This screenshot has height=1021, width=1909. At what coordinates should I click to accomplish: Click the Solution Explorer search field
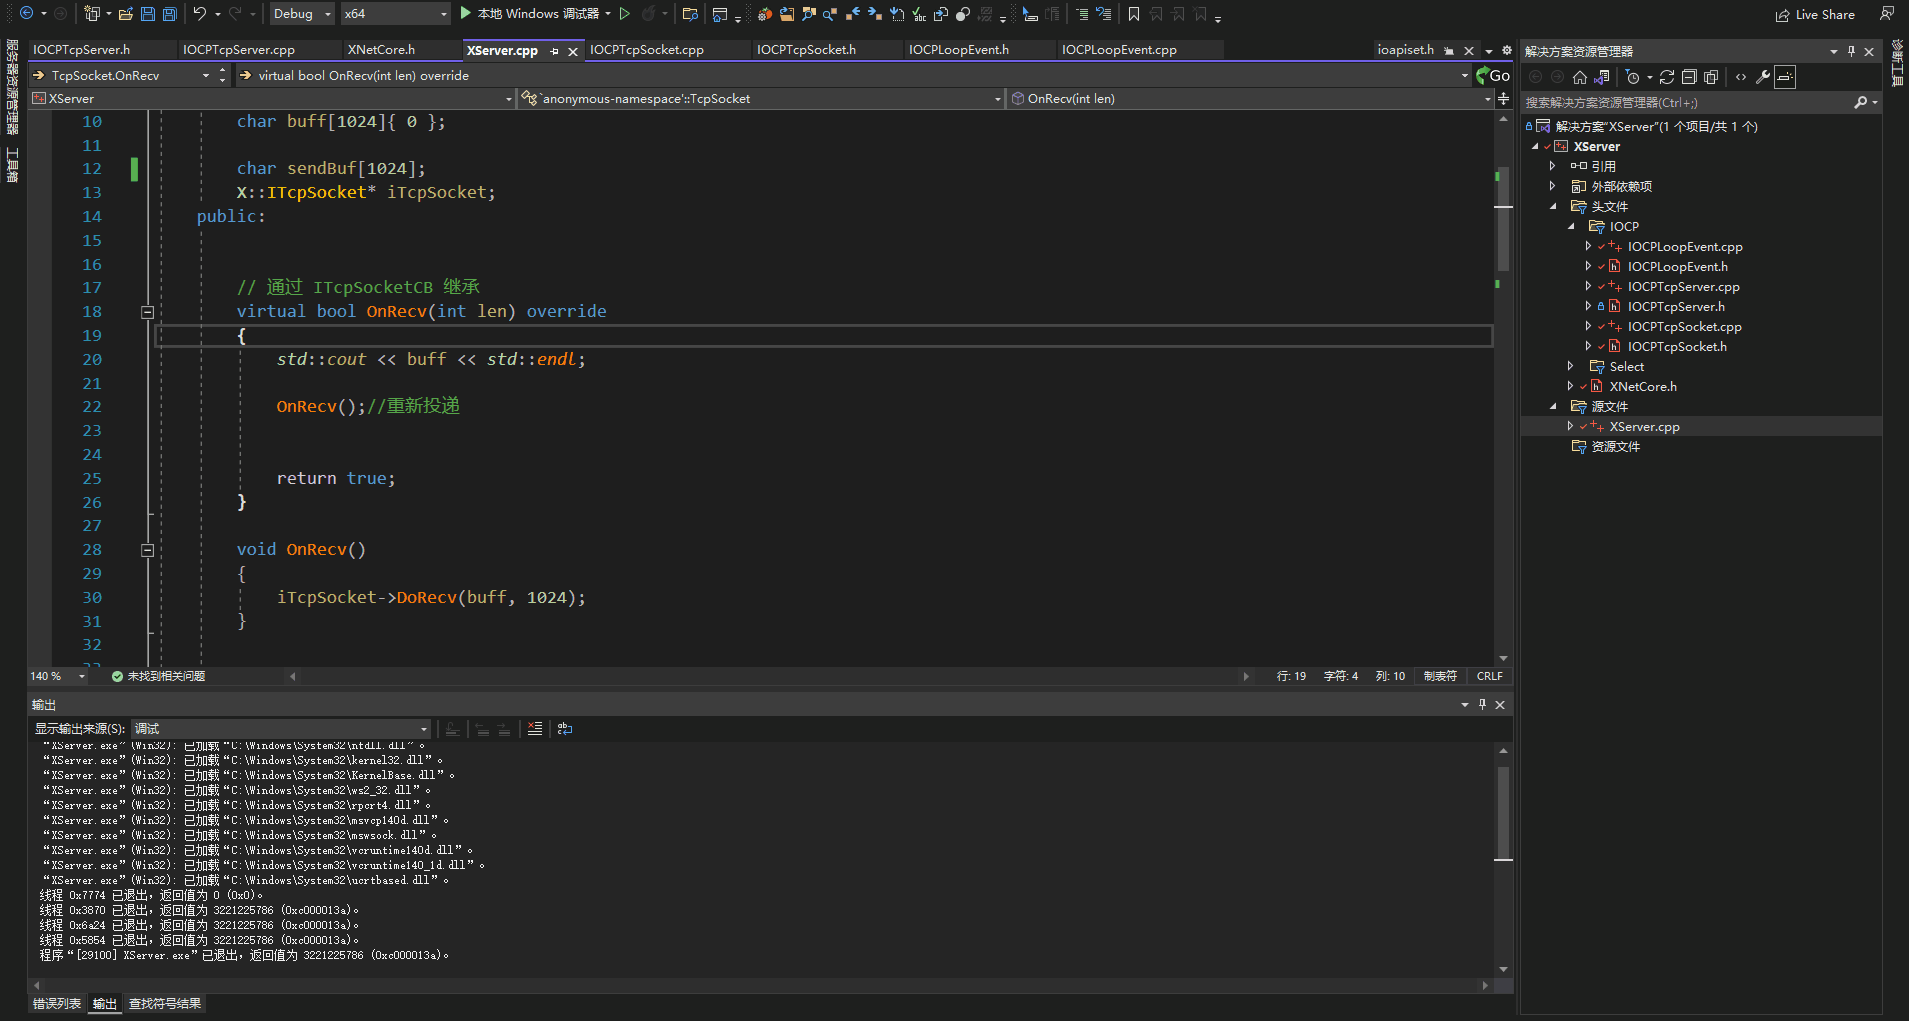pyautogui.click(x=1686, y=102)
